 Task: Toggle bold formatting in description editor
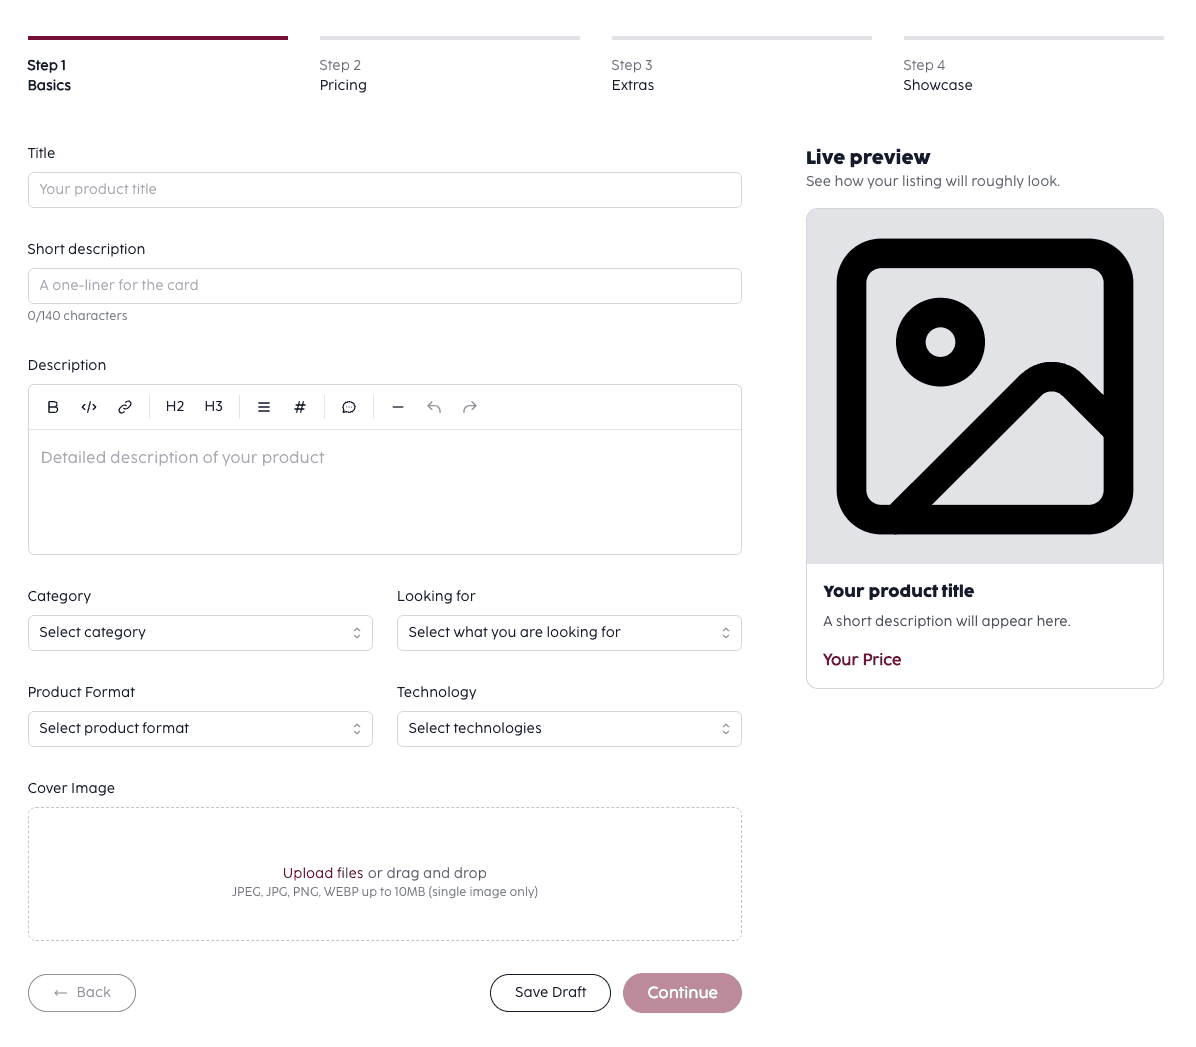tap(53, 407)
